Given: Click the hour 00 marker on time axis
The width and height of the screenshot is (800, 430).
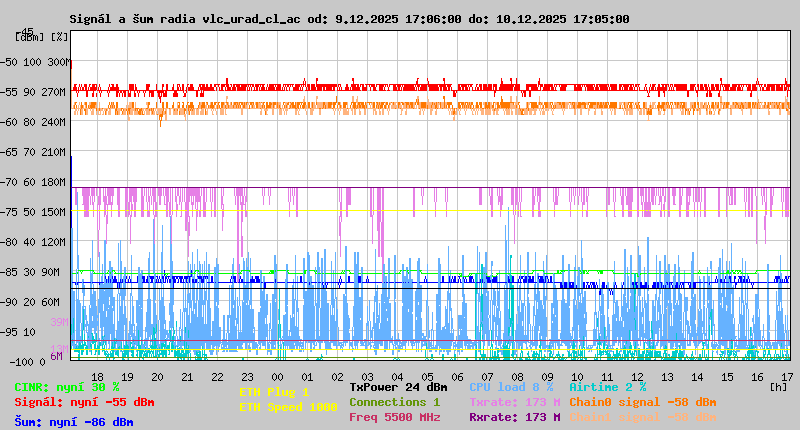Looking at the screenshot, I should coord(278,376).
